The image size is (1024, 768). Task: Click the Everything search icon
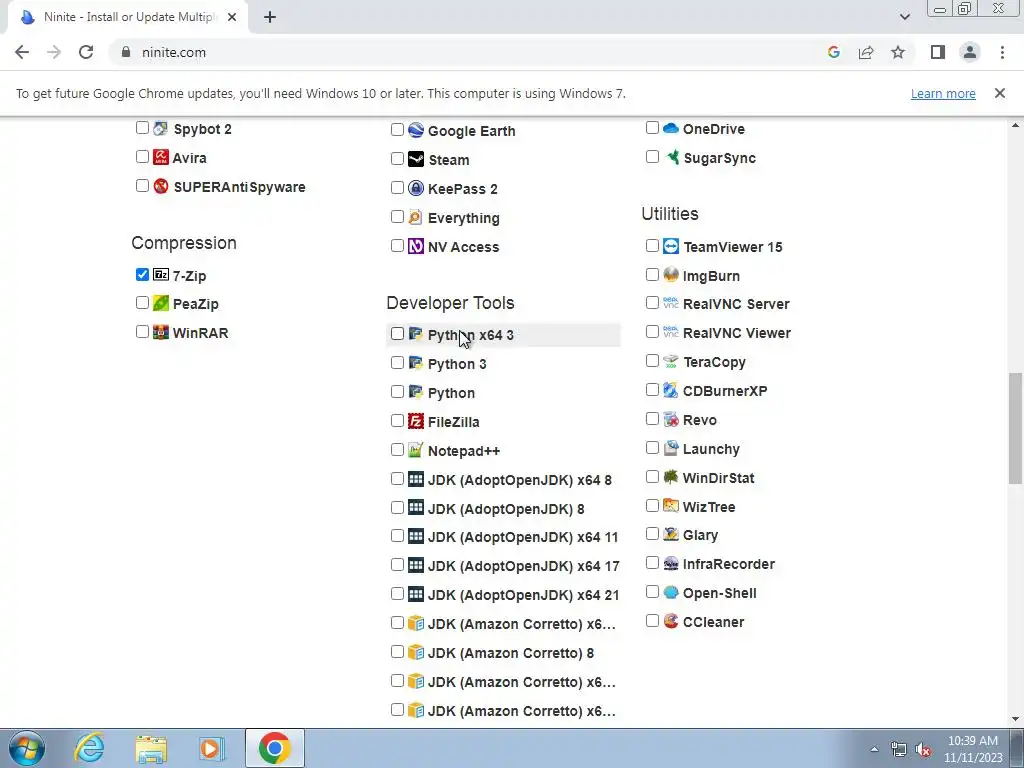[416, 217]
